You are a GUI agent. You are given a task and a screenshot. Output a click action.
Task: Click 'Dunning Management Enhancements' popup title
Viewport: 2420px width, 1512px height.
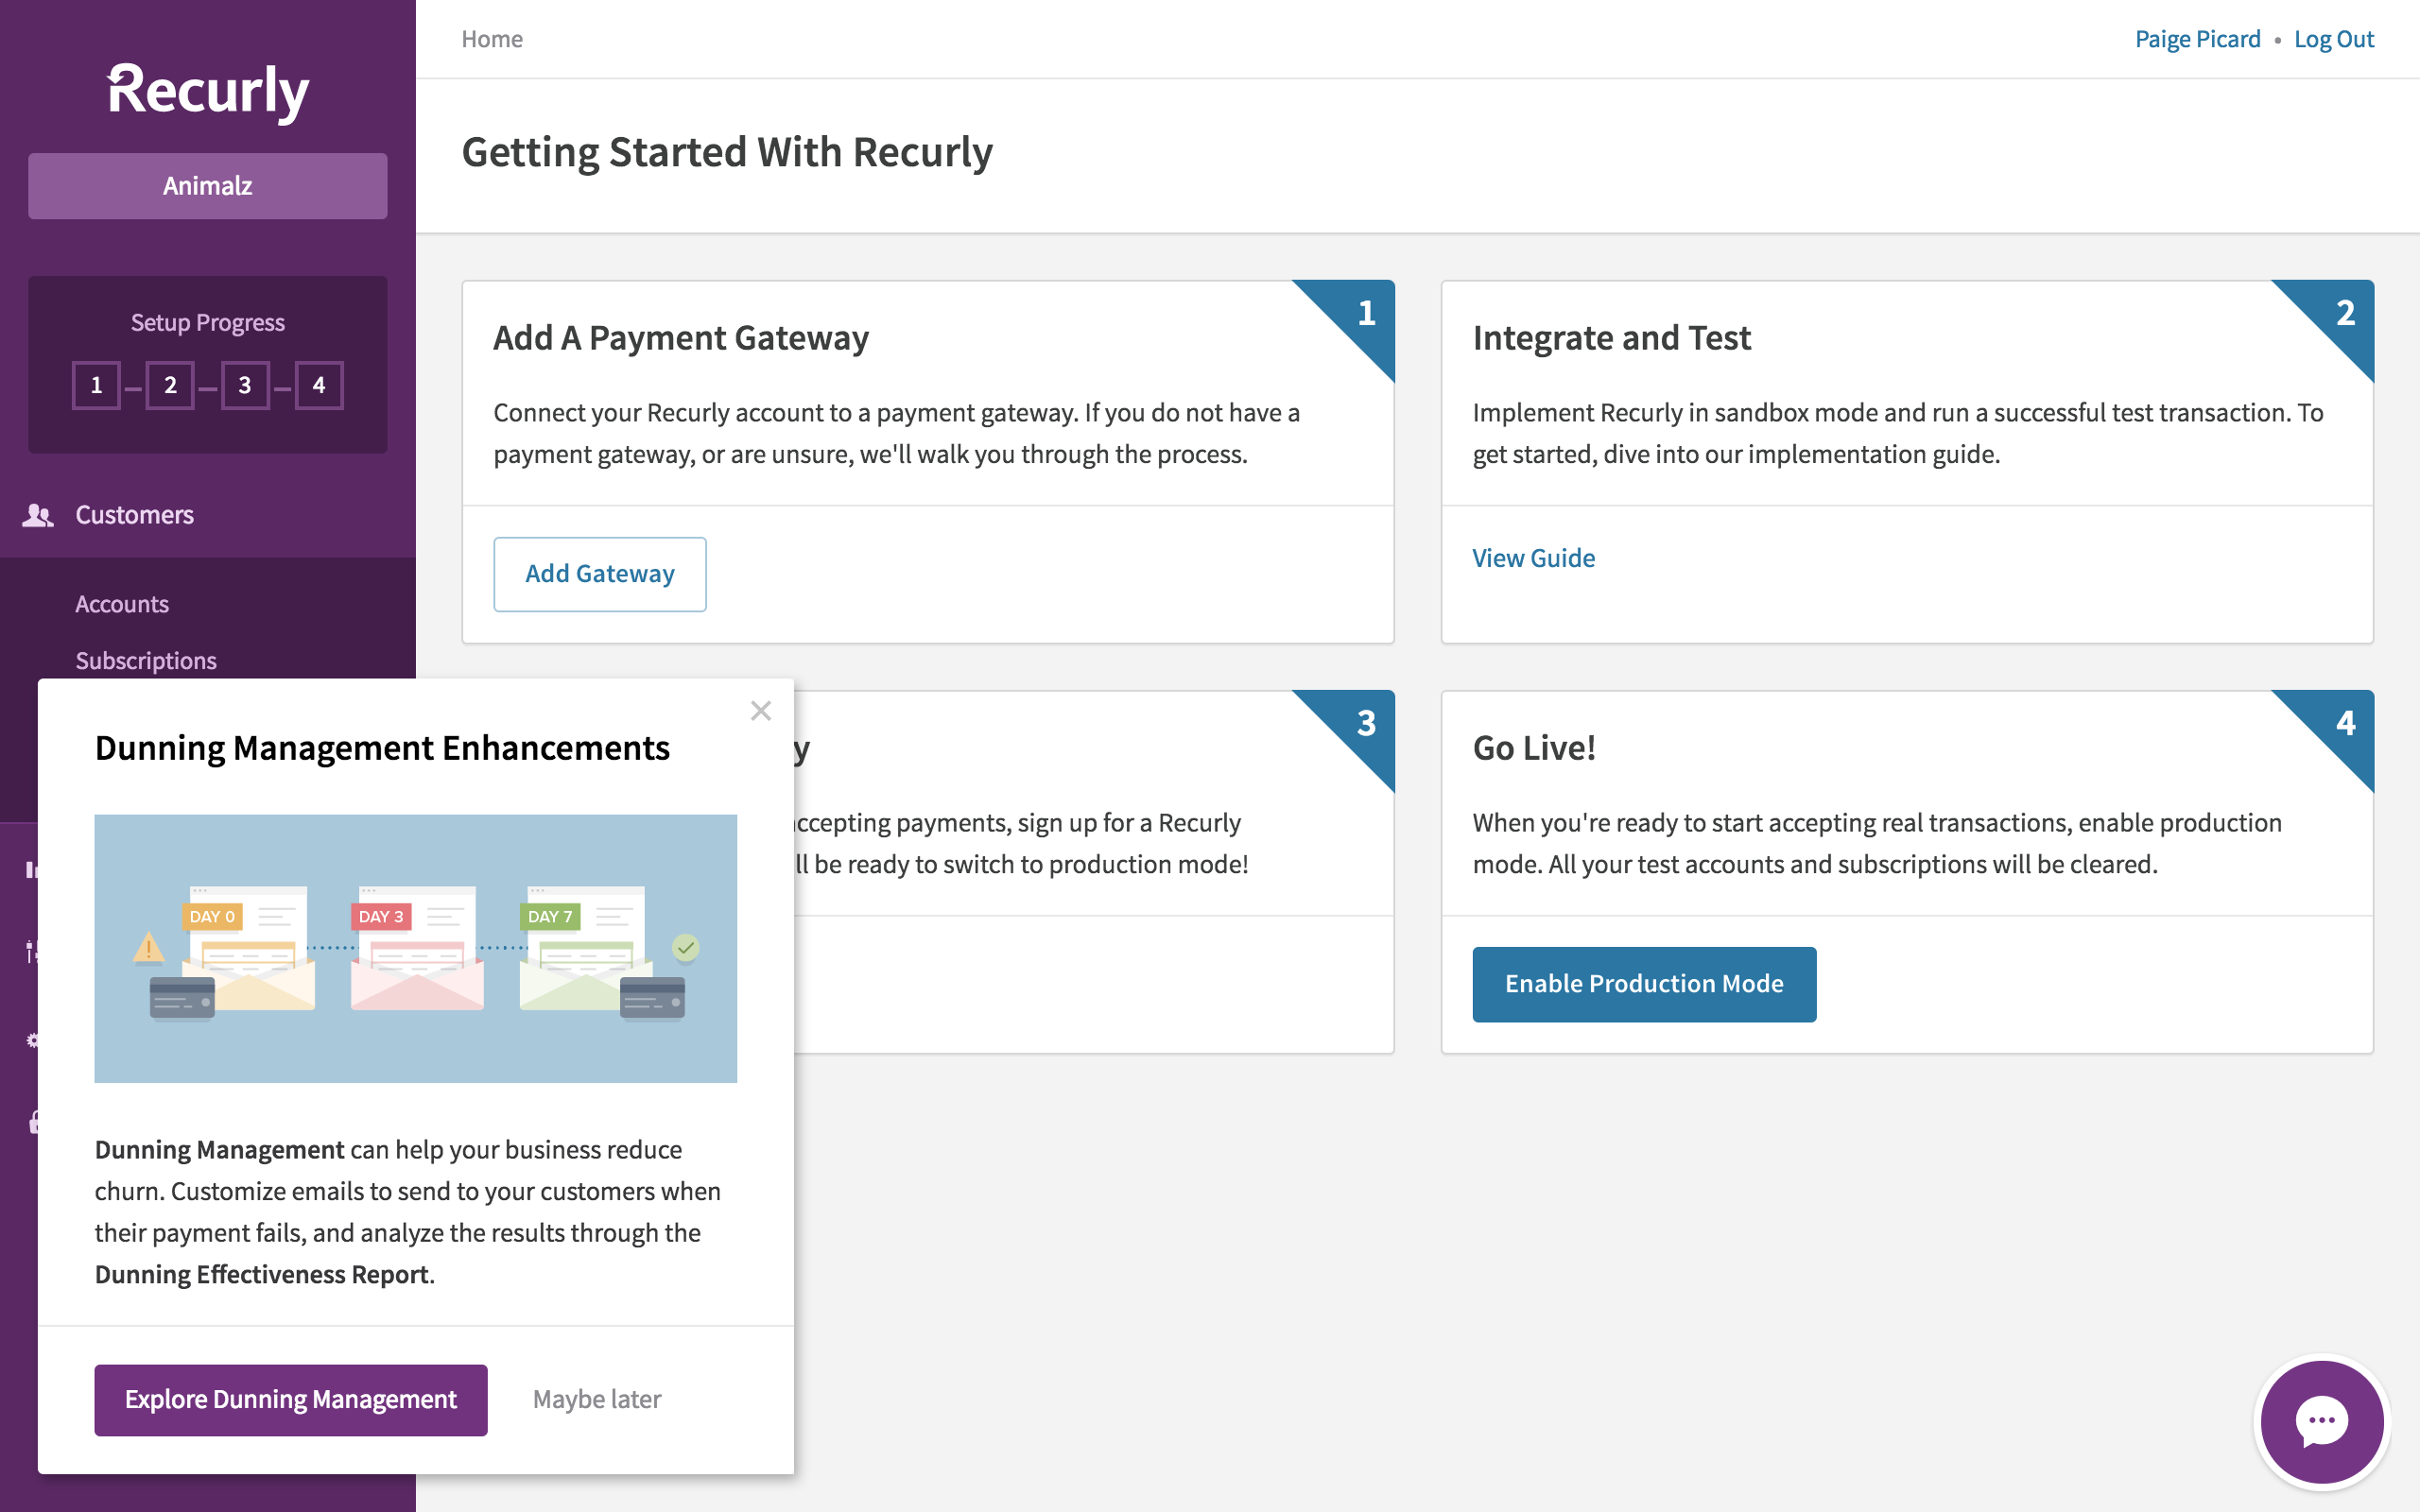[382, 748]
